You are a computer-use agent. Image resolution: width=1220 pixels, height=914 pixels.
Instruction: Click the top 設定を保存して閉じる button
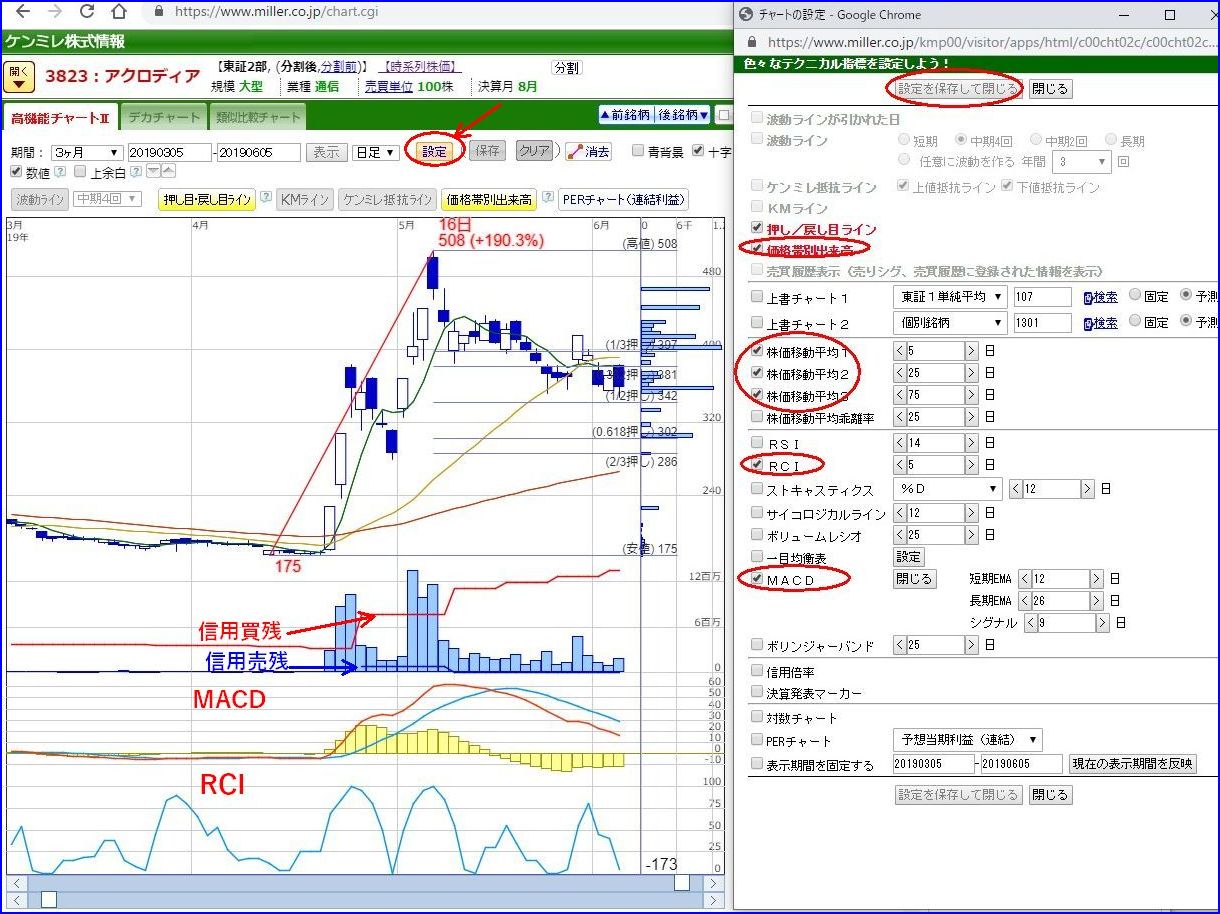[x=958, y=88]
